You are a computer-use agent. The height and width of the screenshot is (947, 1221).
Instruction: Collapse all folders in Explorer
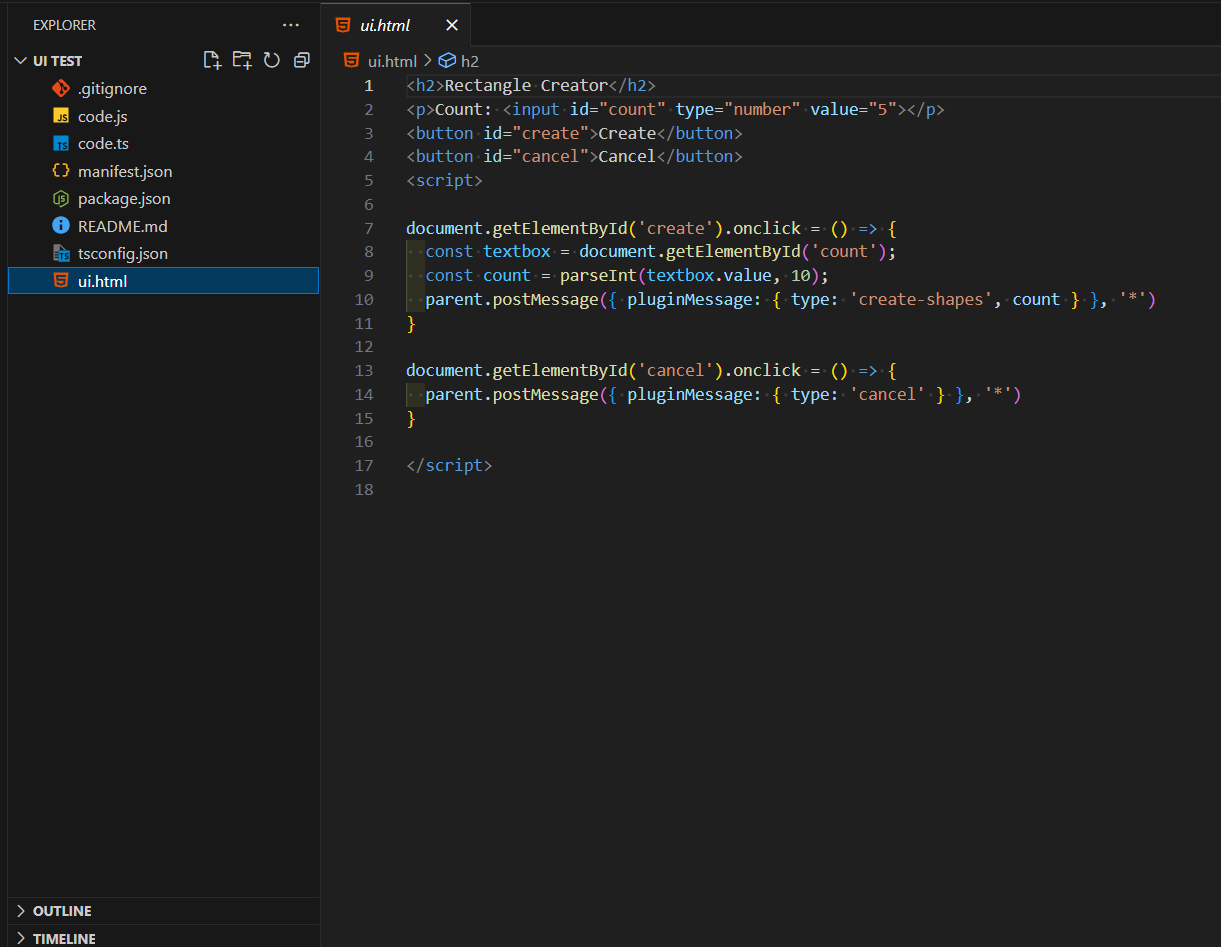(301, 61)
